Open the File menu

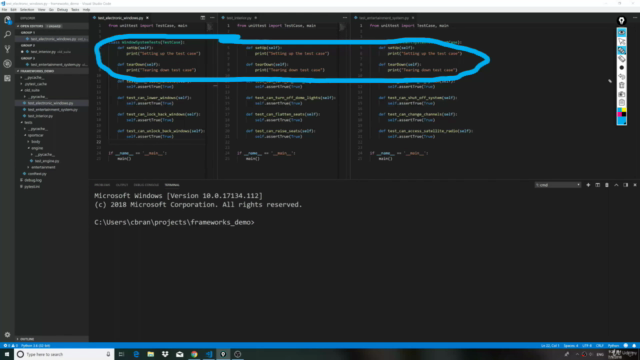click(x=4, y=9)
